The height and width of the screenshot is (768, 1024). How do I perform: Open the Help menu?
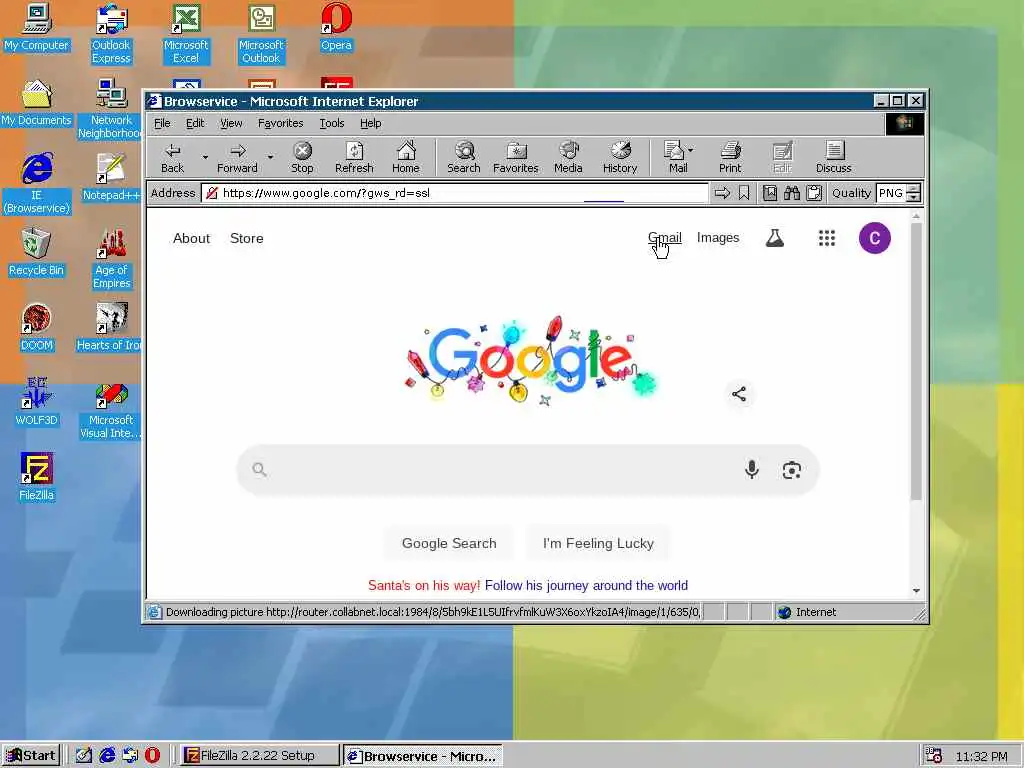(x=370, y=123)
